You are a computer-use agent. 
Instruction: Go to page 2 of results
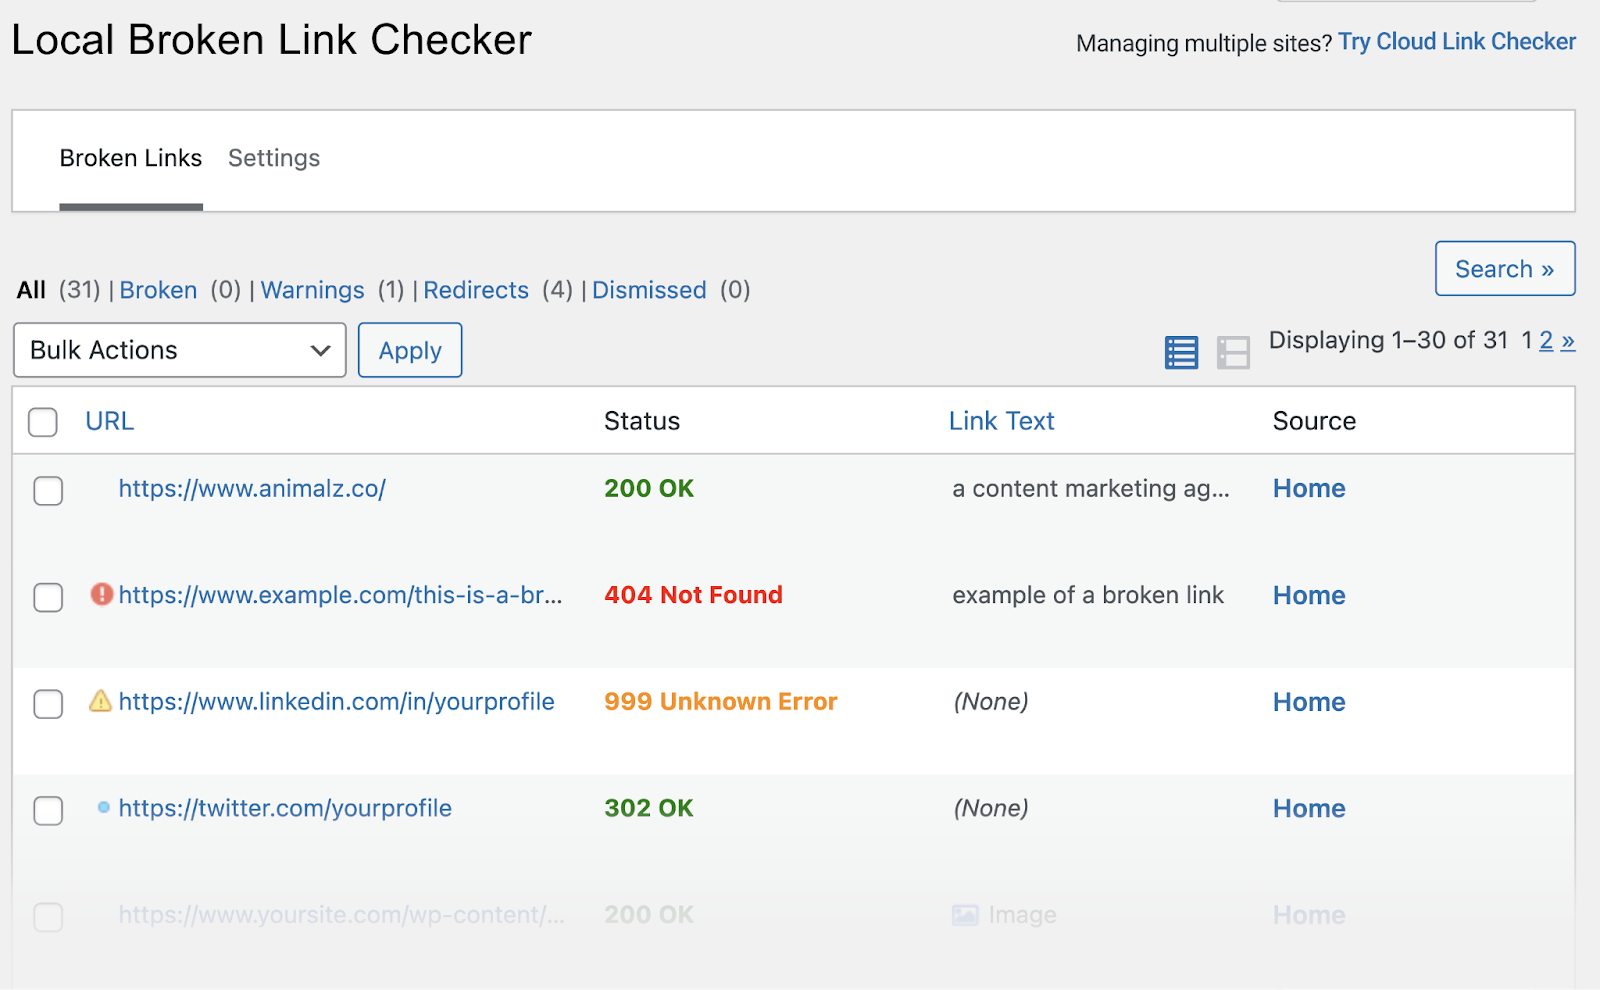click(x=1545, y=340)
